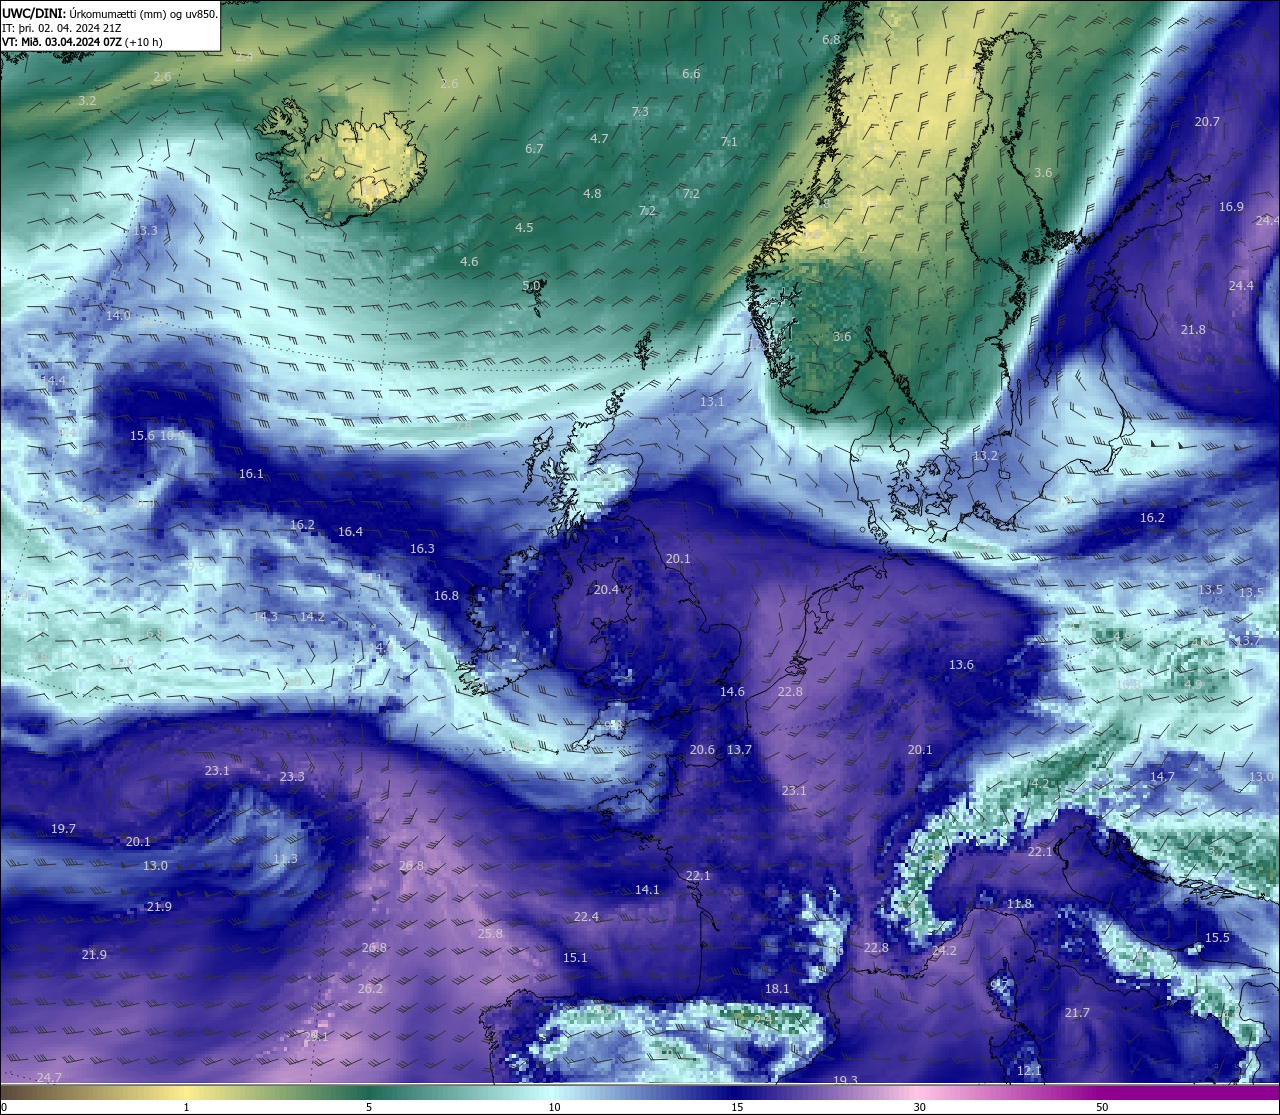Screen dimensions: 1280x1115
Task: Click the map value '15.1'
Action: pyautogui.click(x=575, y=958)
